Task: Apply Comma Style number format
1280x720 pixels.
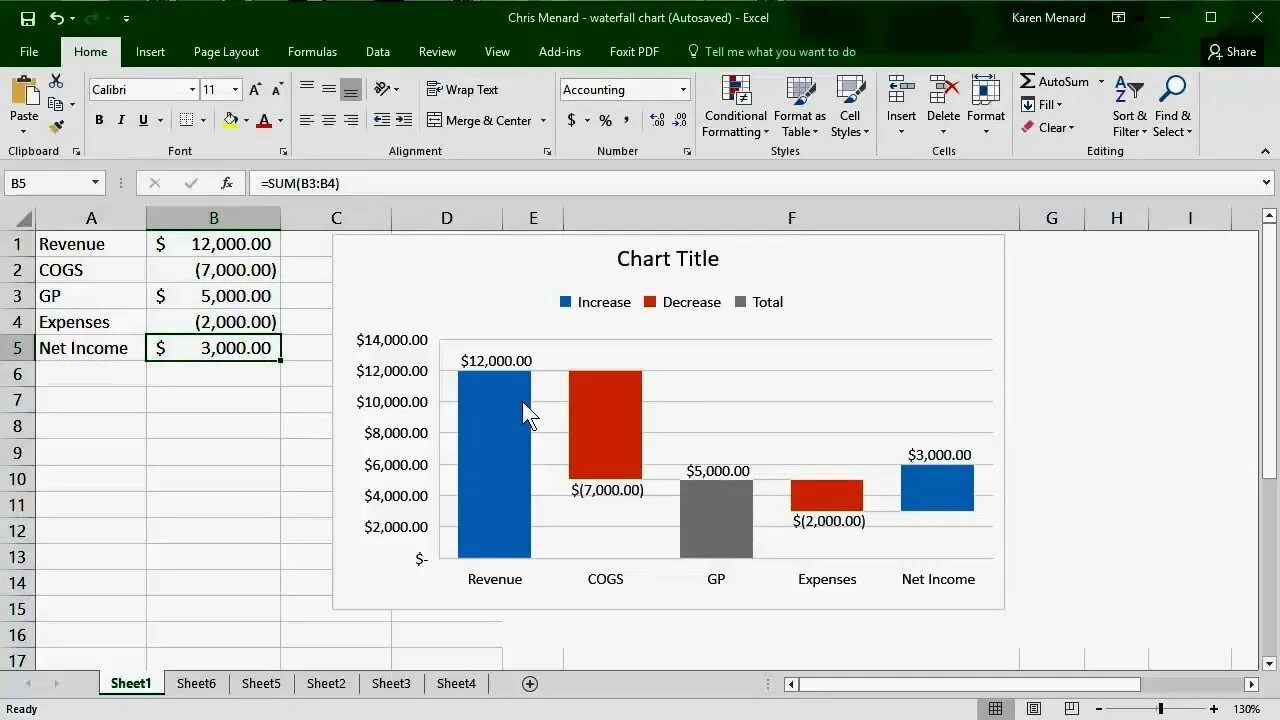Action: (627, 120)
